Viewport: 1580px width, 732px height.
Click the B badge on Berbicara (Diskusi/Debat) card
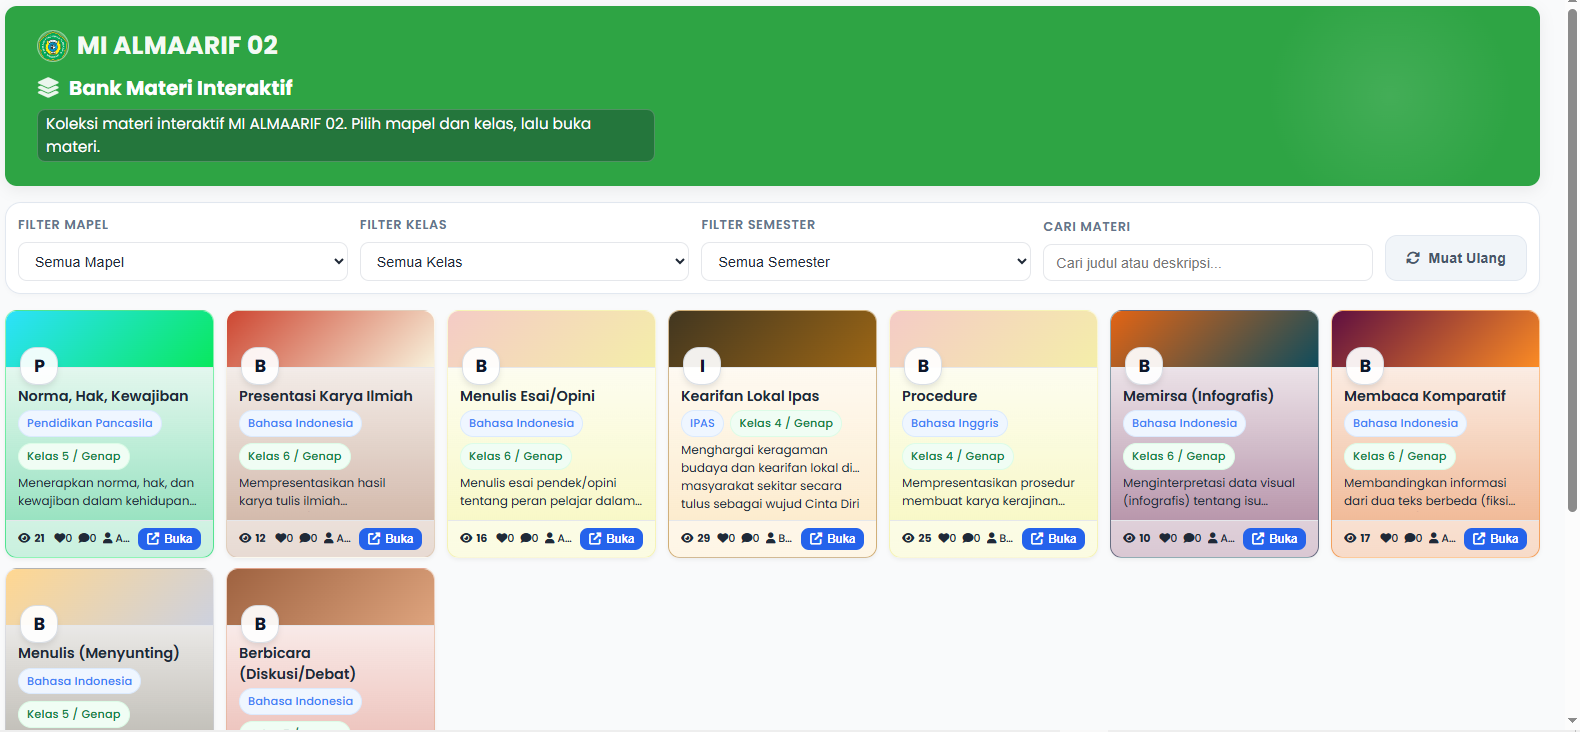[260, 624]
